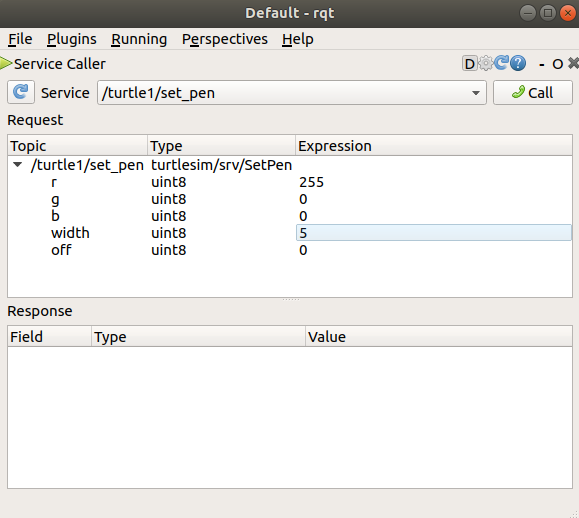The image size is (579, 518).
Task: Undock Service Caller with the dash icon
Action: coord(542,65)
